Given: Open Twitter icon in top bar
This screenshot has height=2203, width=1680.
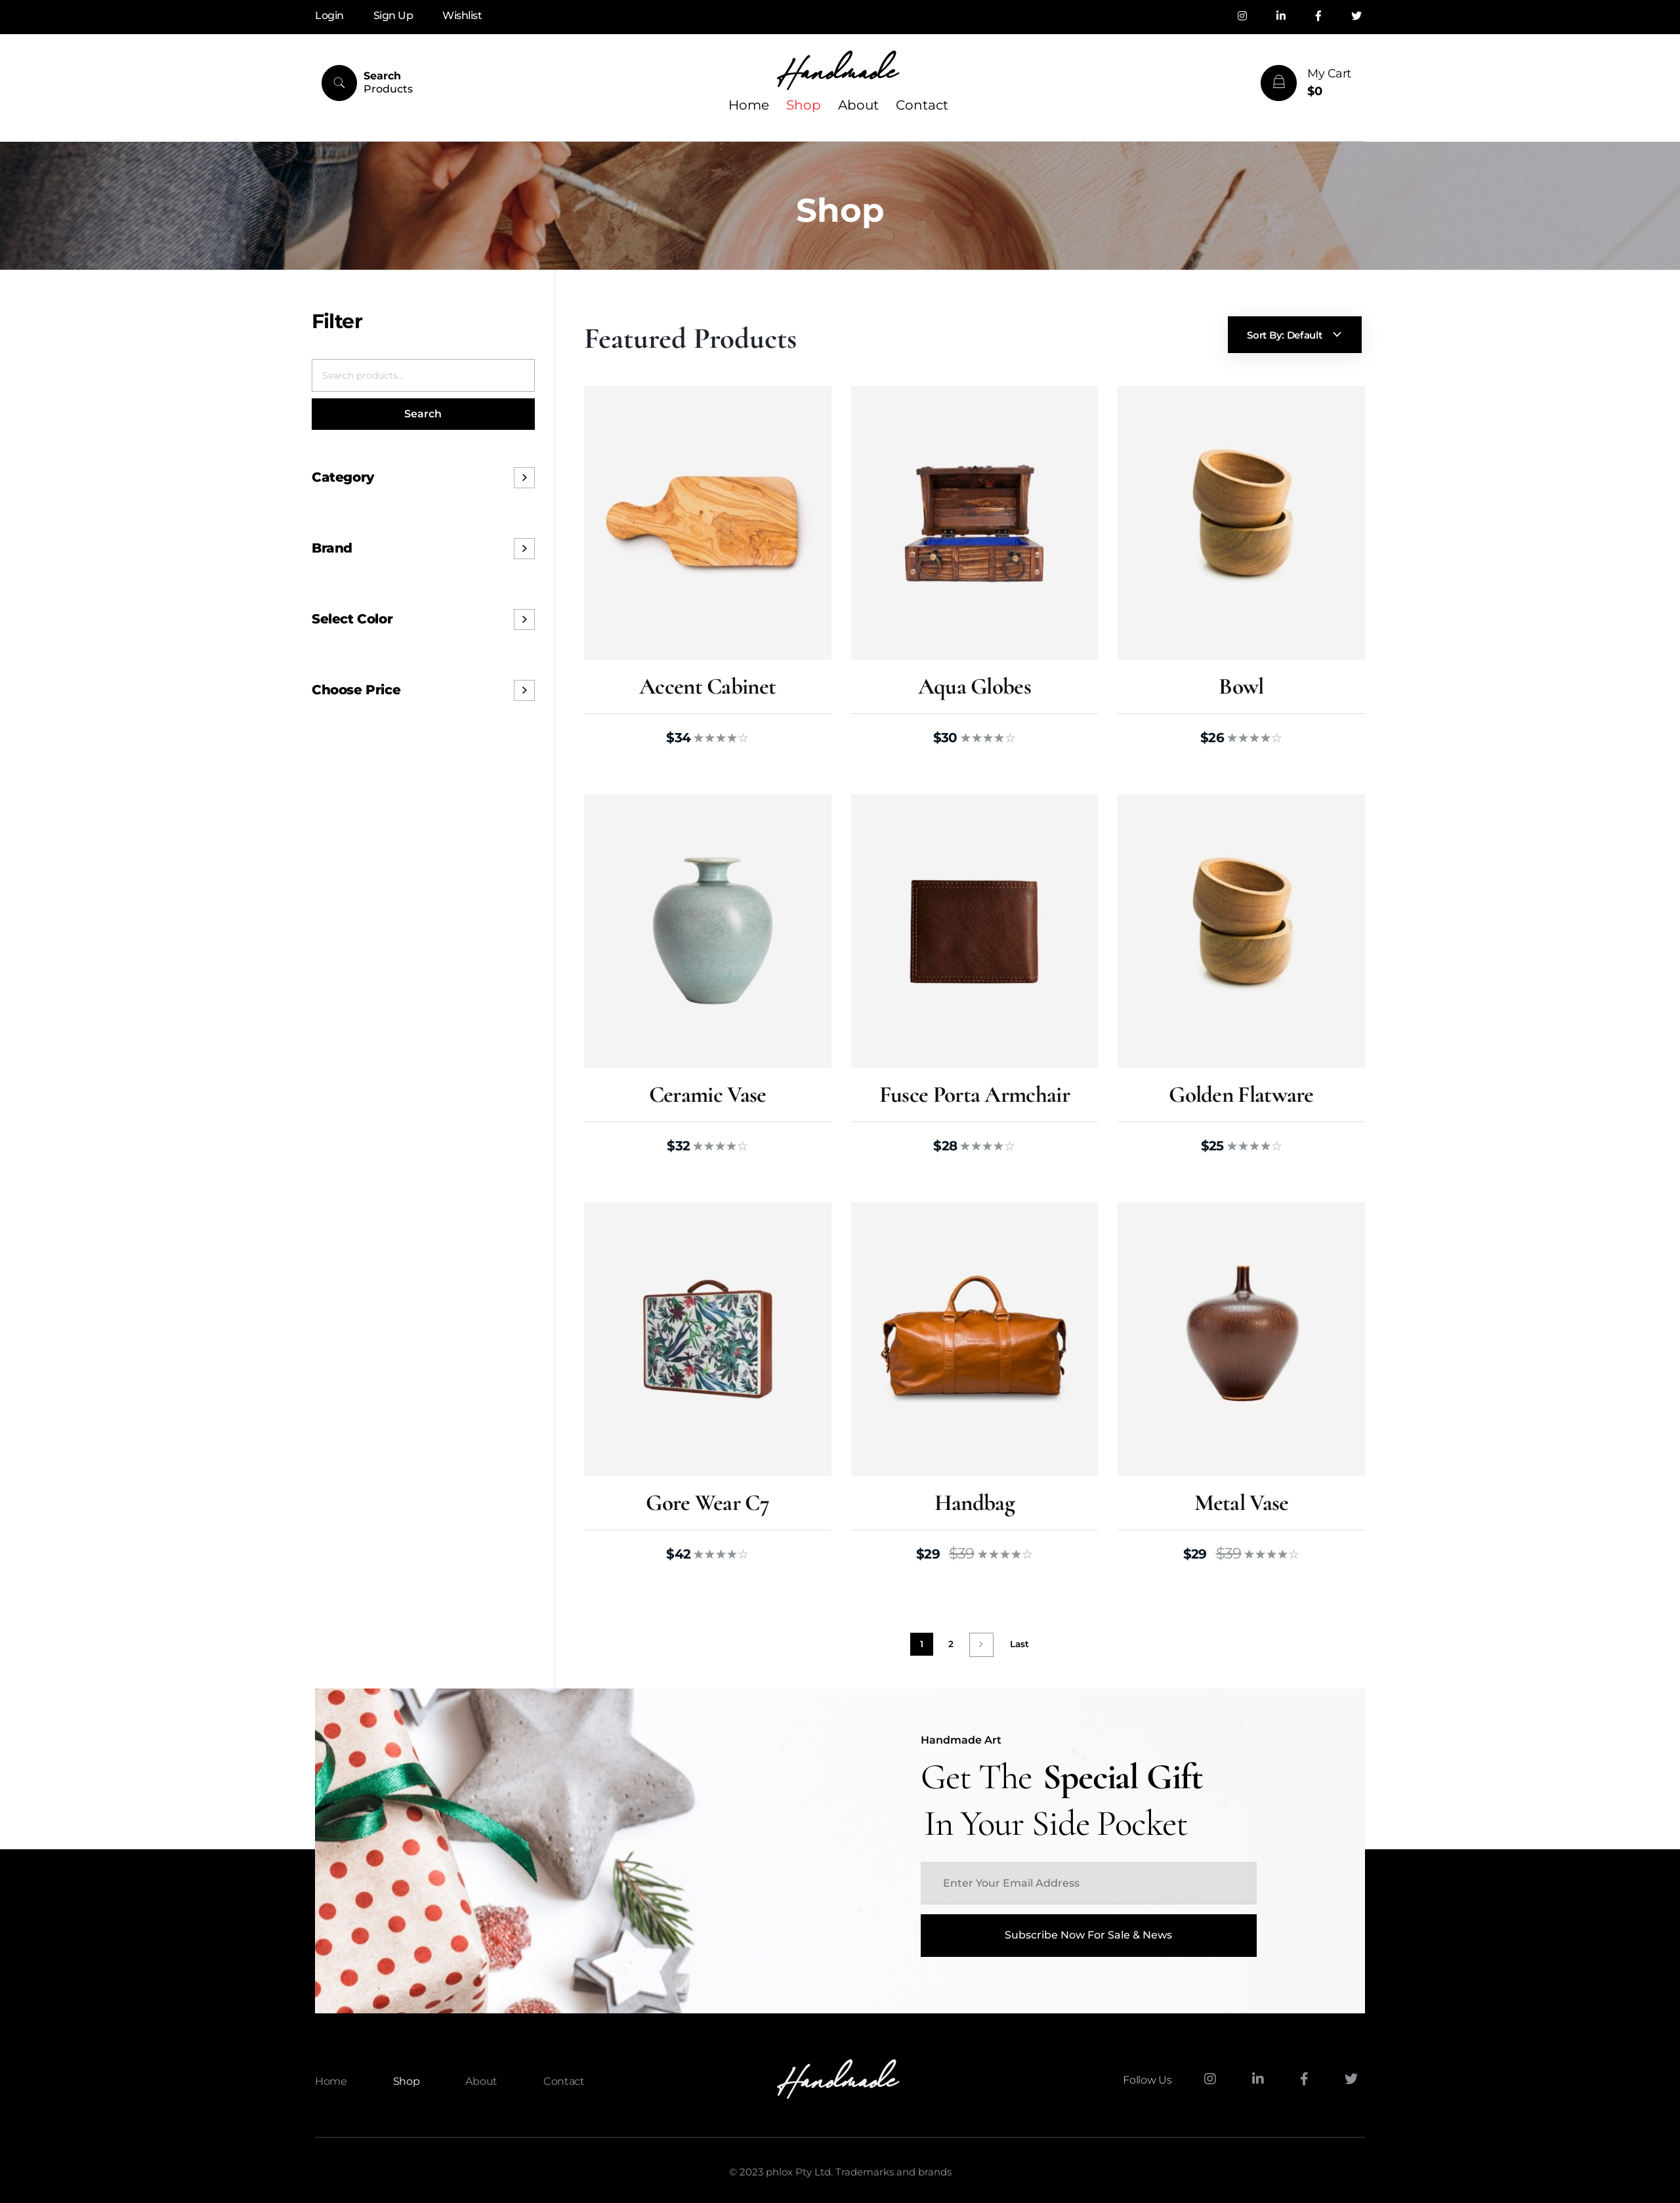Looking at the screenshot, I should coord(1356,16).
